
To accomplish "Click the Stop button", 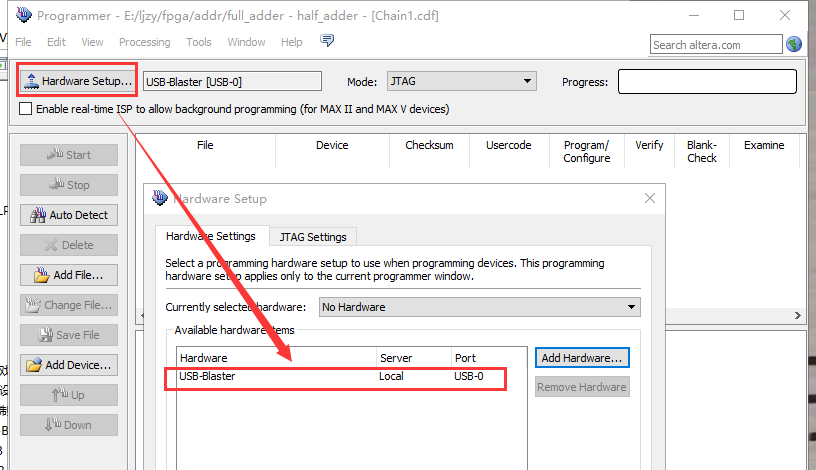I will pos(69,185).
